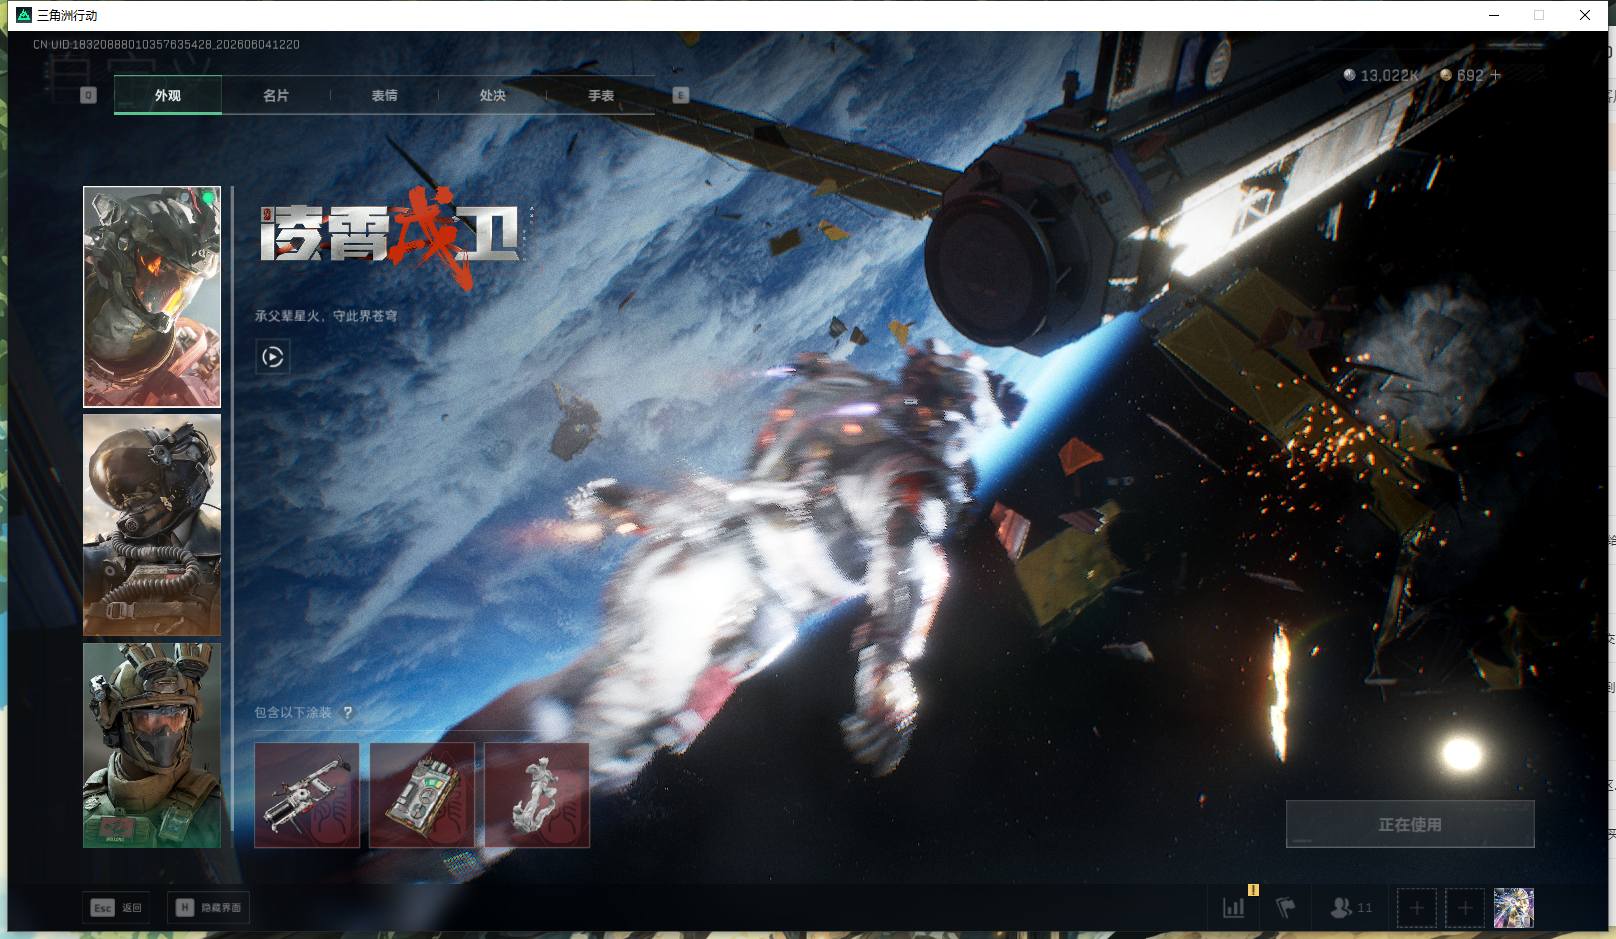Open the 手表 tab
Screen dimensions: 1616x939
tap(601, 95)
